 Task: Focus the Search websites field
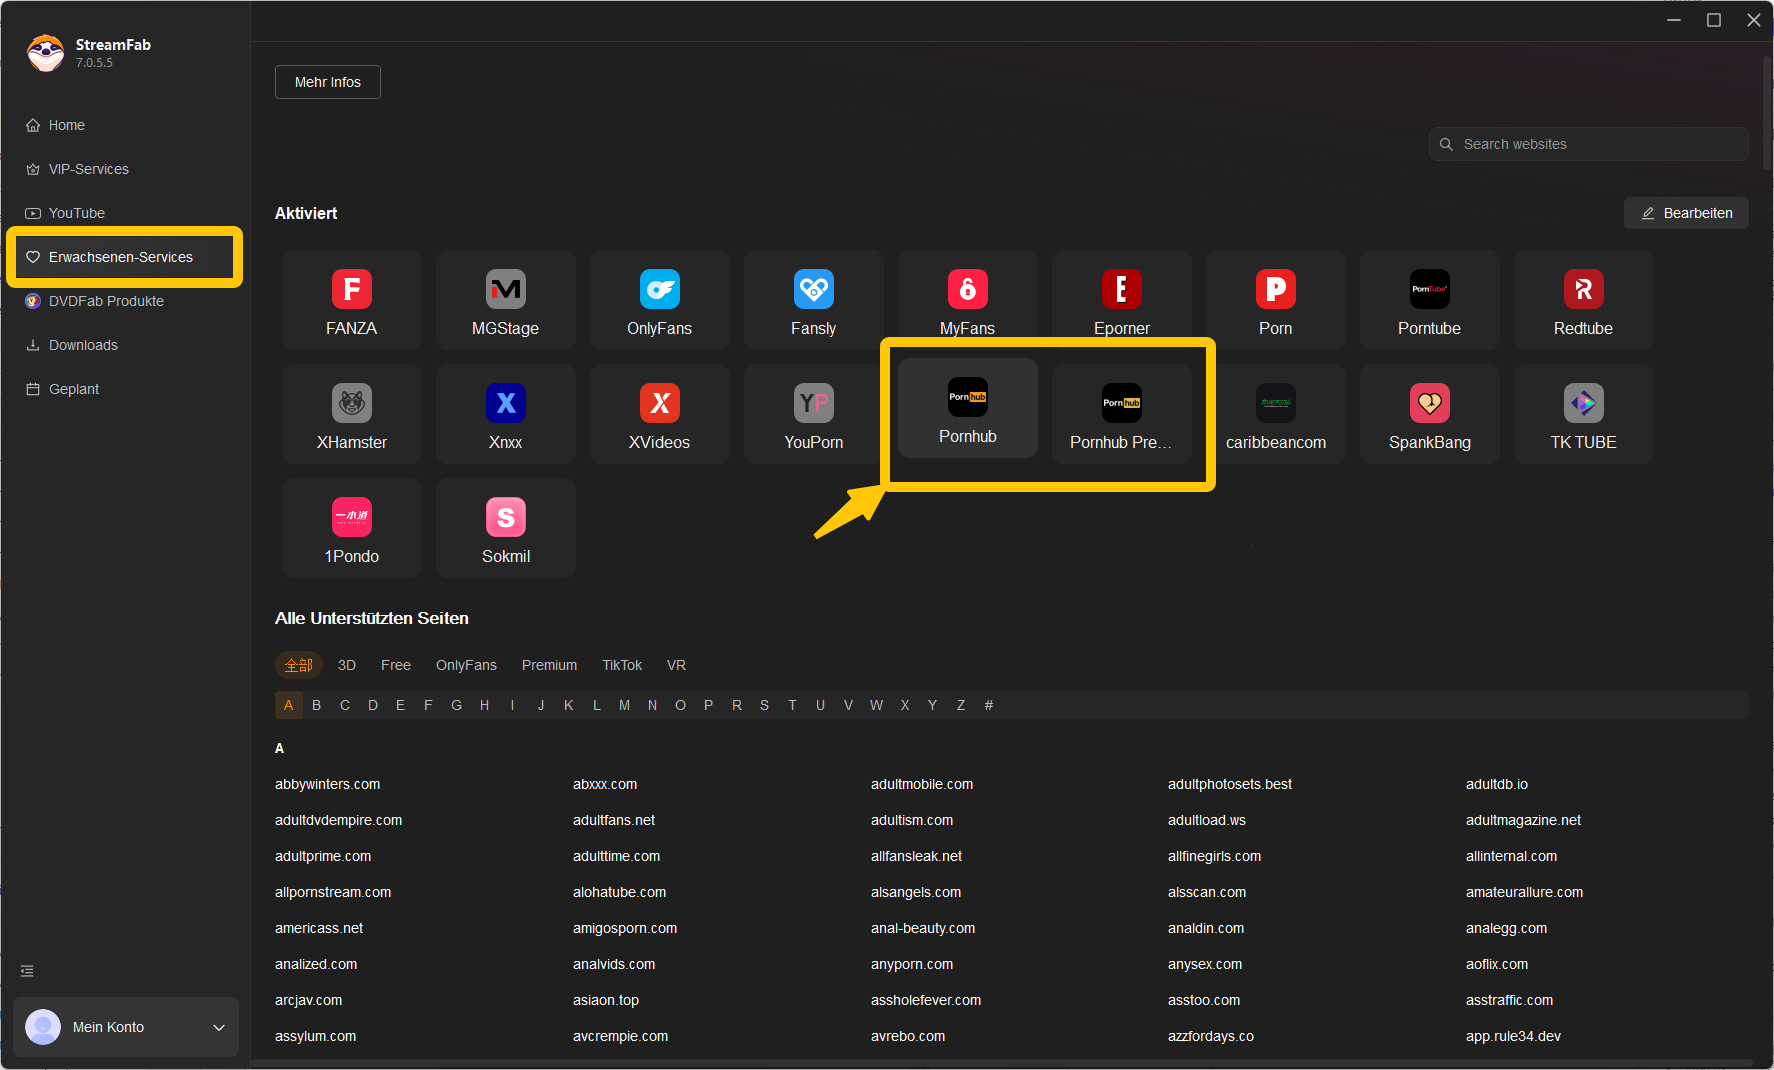(1588, 144)
